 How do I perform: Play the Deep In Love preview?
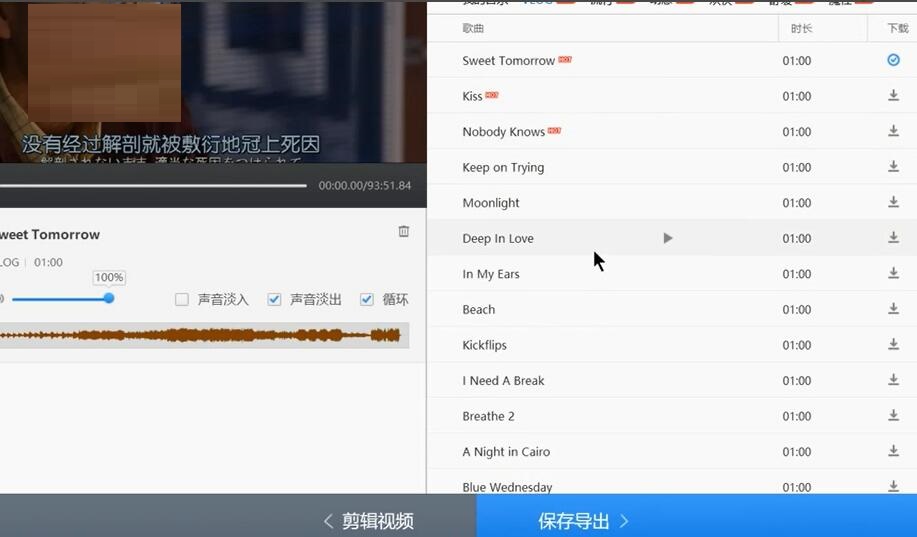[668, 238]
